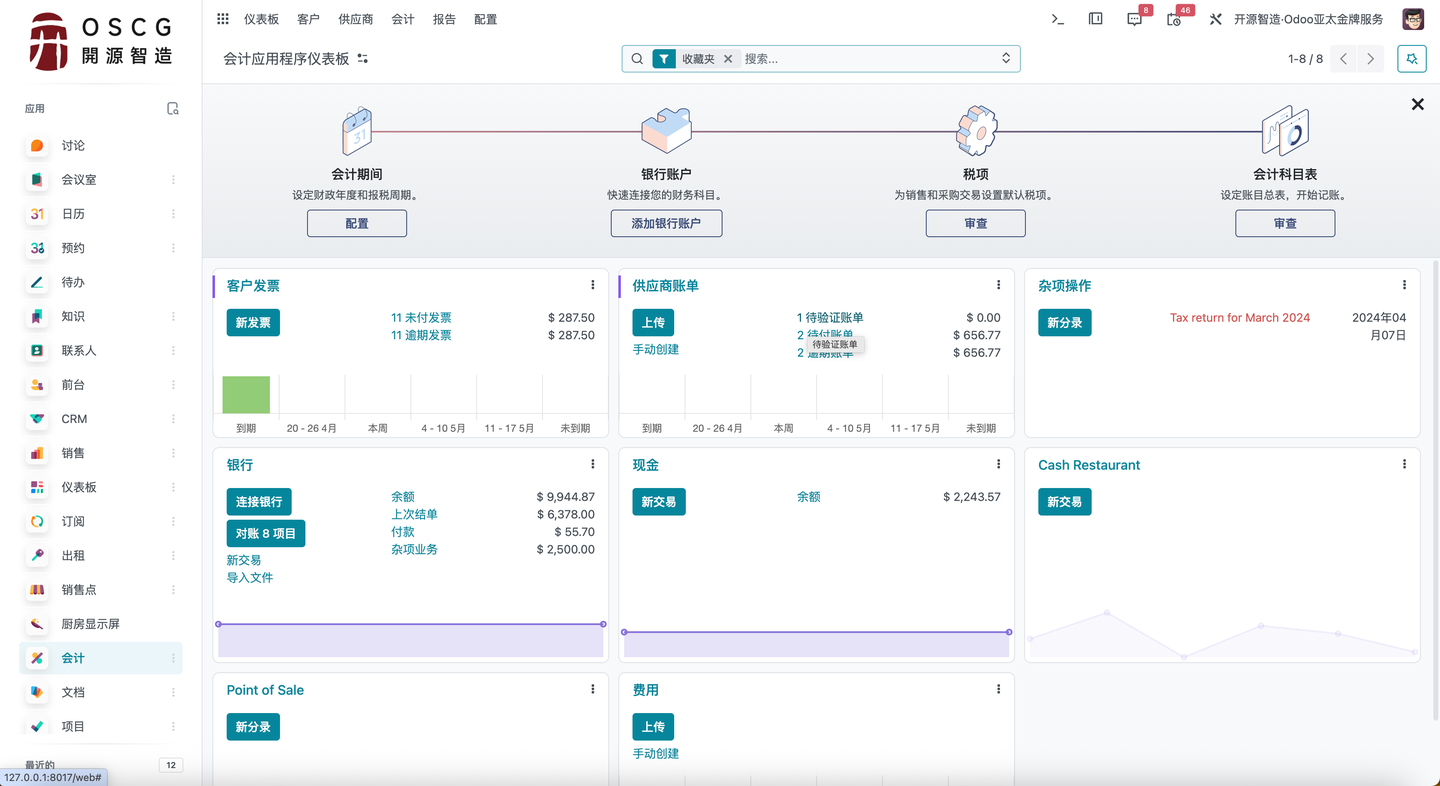Click the user avatar in the top right

point(1413,17)
